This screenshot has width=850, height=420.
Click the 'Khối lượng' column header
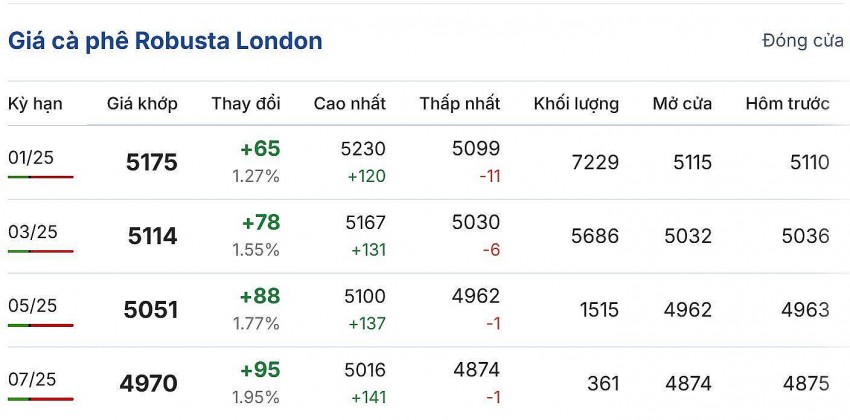point(576,104)
